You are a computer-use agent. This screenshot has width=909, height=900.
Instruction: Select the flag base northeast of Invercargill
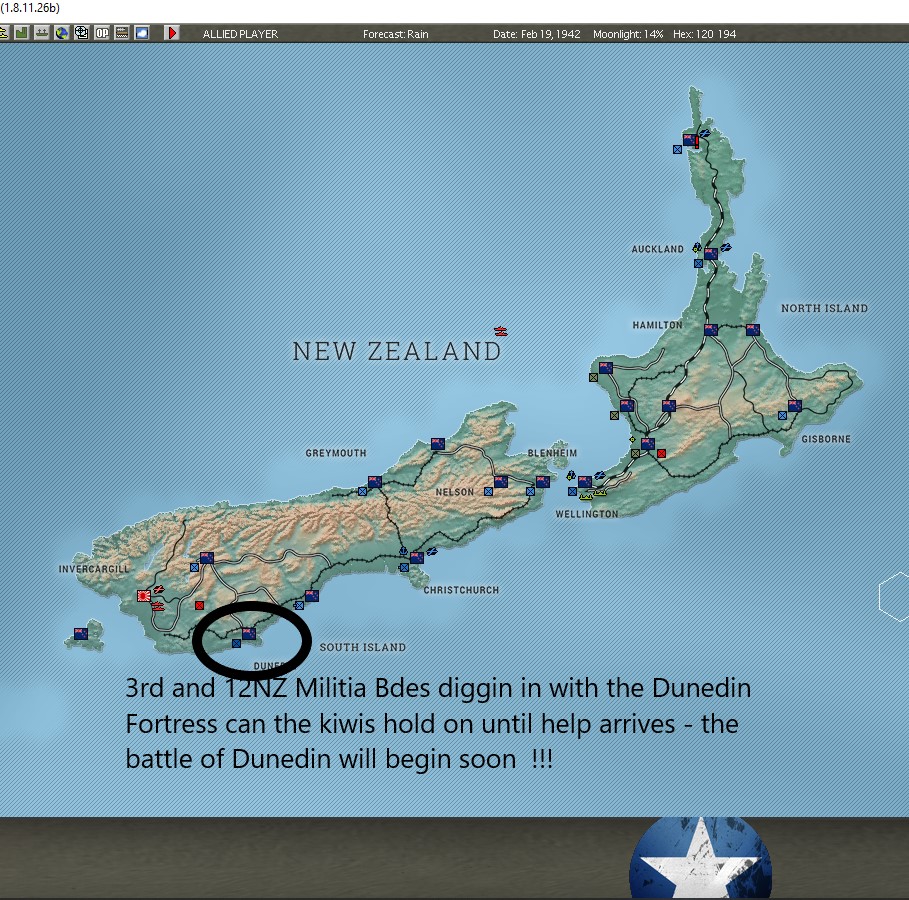(x=207, y=558)
